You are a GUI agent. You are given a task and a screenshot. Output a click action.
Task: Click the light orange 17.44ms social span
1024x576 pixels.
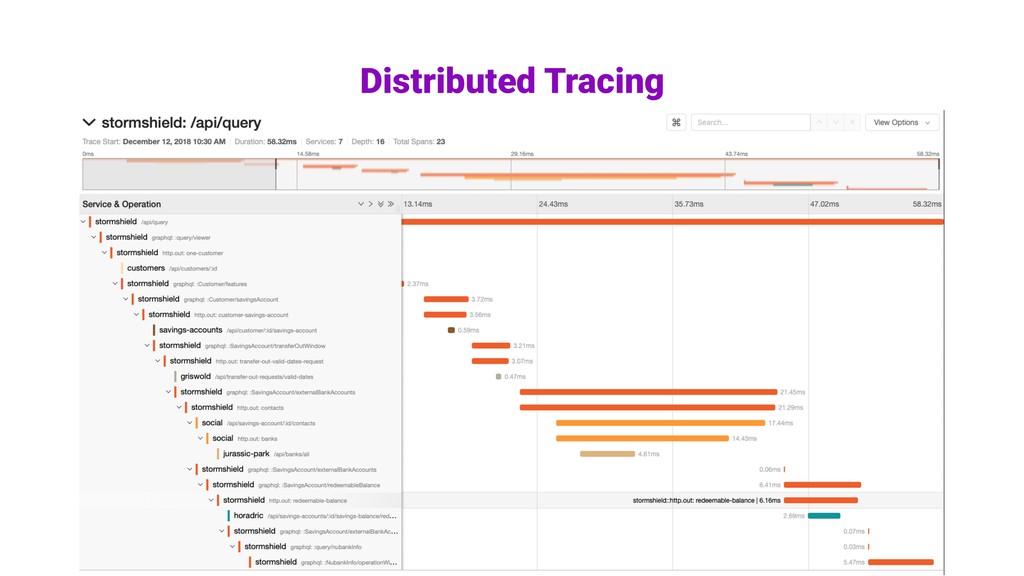pos(660,423)
